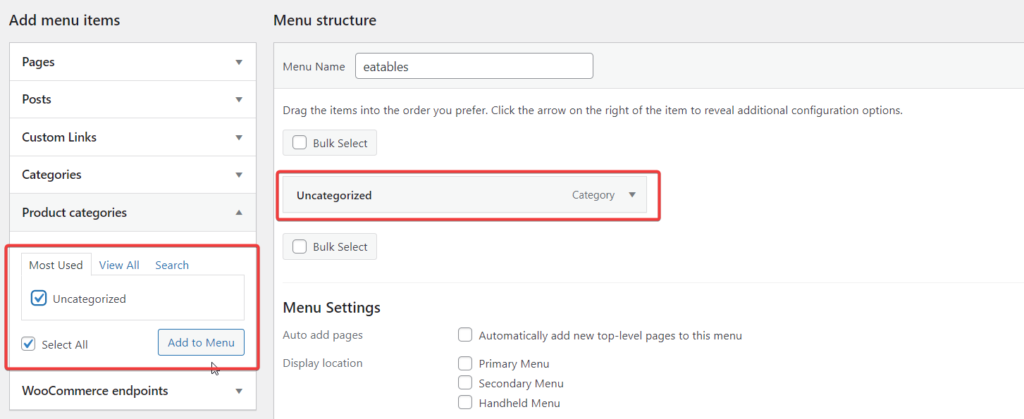
Task: Toggle the Select All checkbox
Action: (x=29, y=344)
